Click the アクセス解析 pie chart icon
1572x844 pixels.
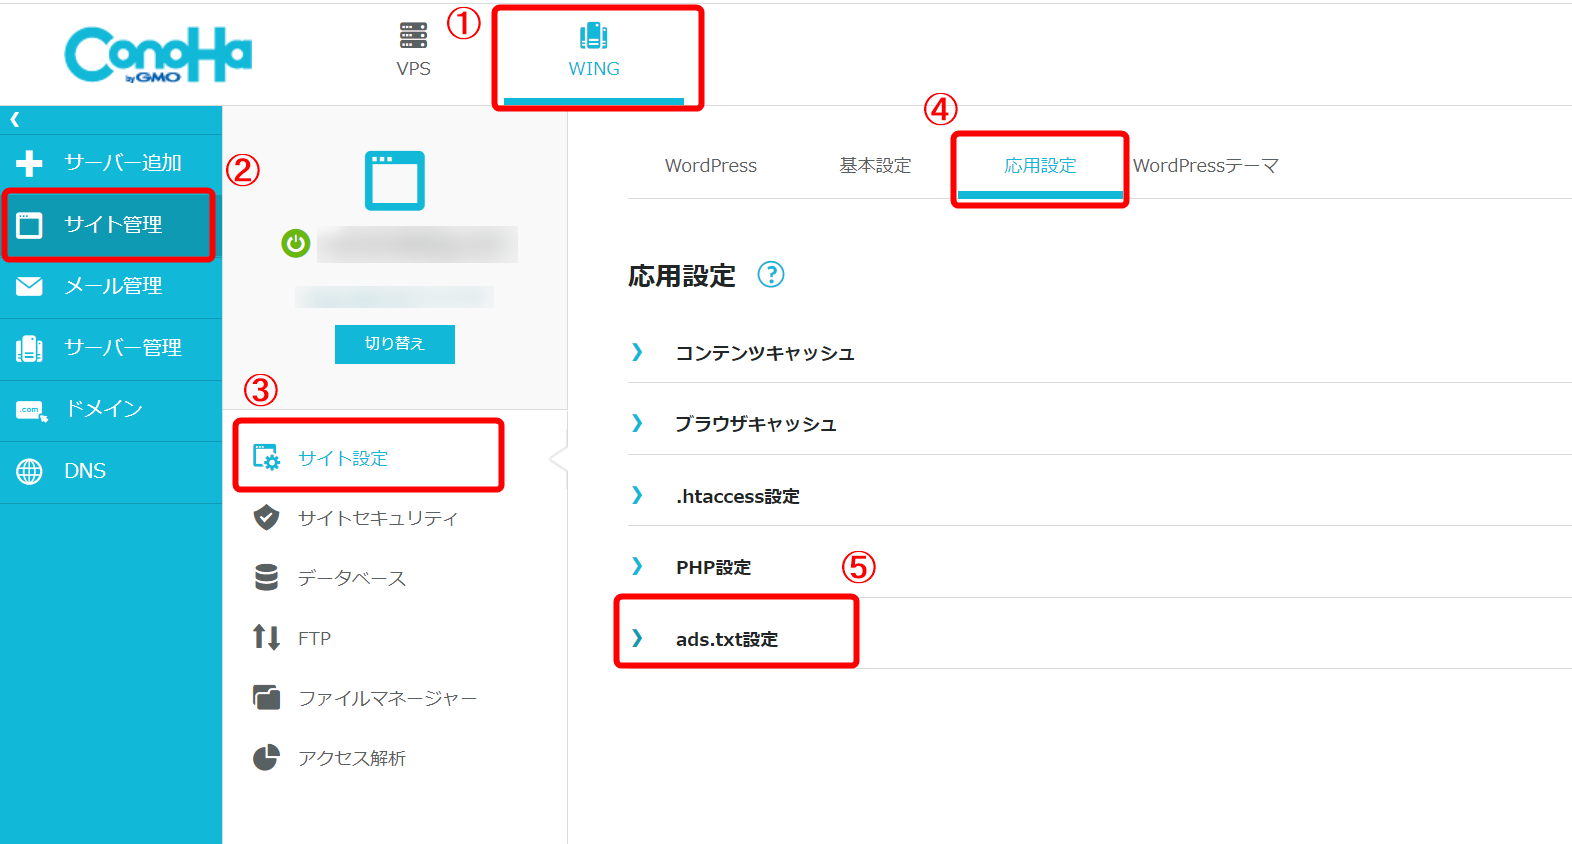pyautogui.click(x=266, y=758)
